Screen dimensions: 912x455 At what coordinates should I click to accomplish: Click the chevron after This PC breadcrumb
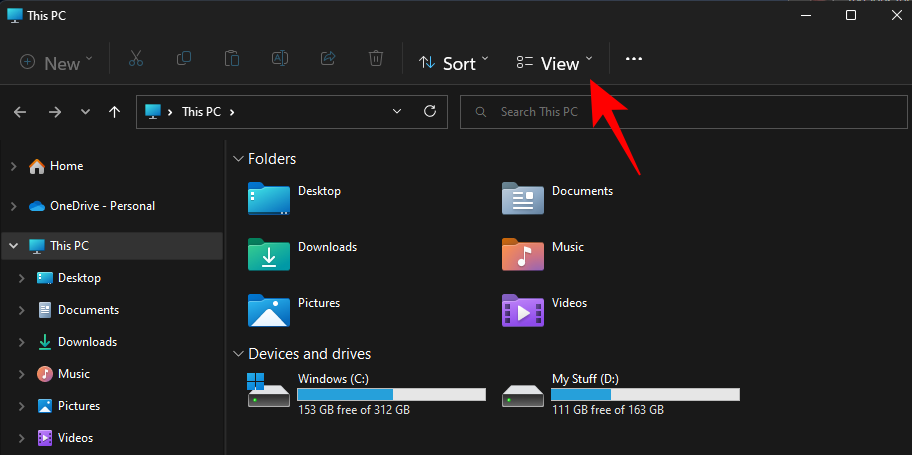click(232, 112)
